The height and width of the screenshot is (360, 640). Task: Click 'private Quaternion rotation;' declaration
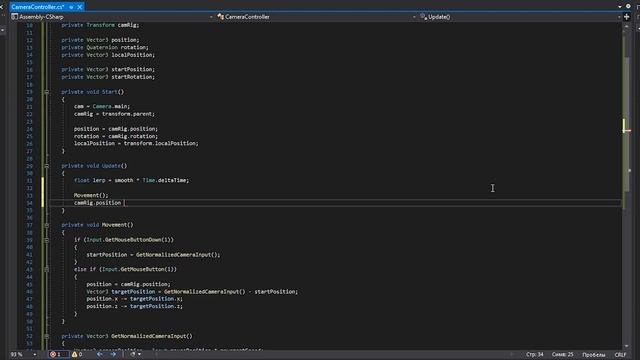coord(105,47)
